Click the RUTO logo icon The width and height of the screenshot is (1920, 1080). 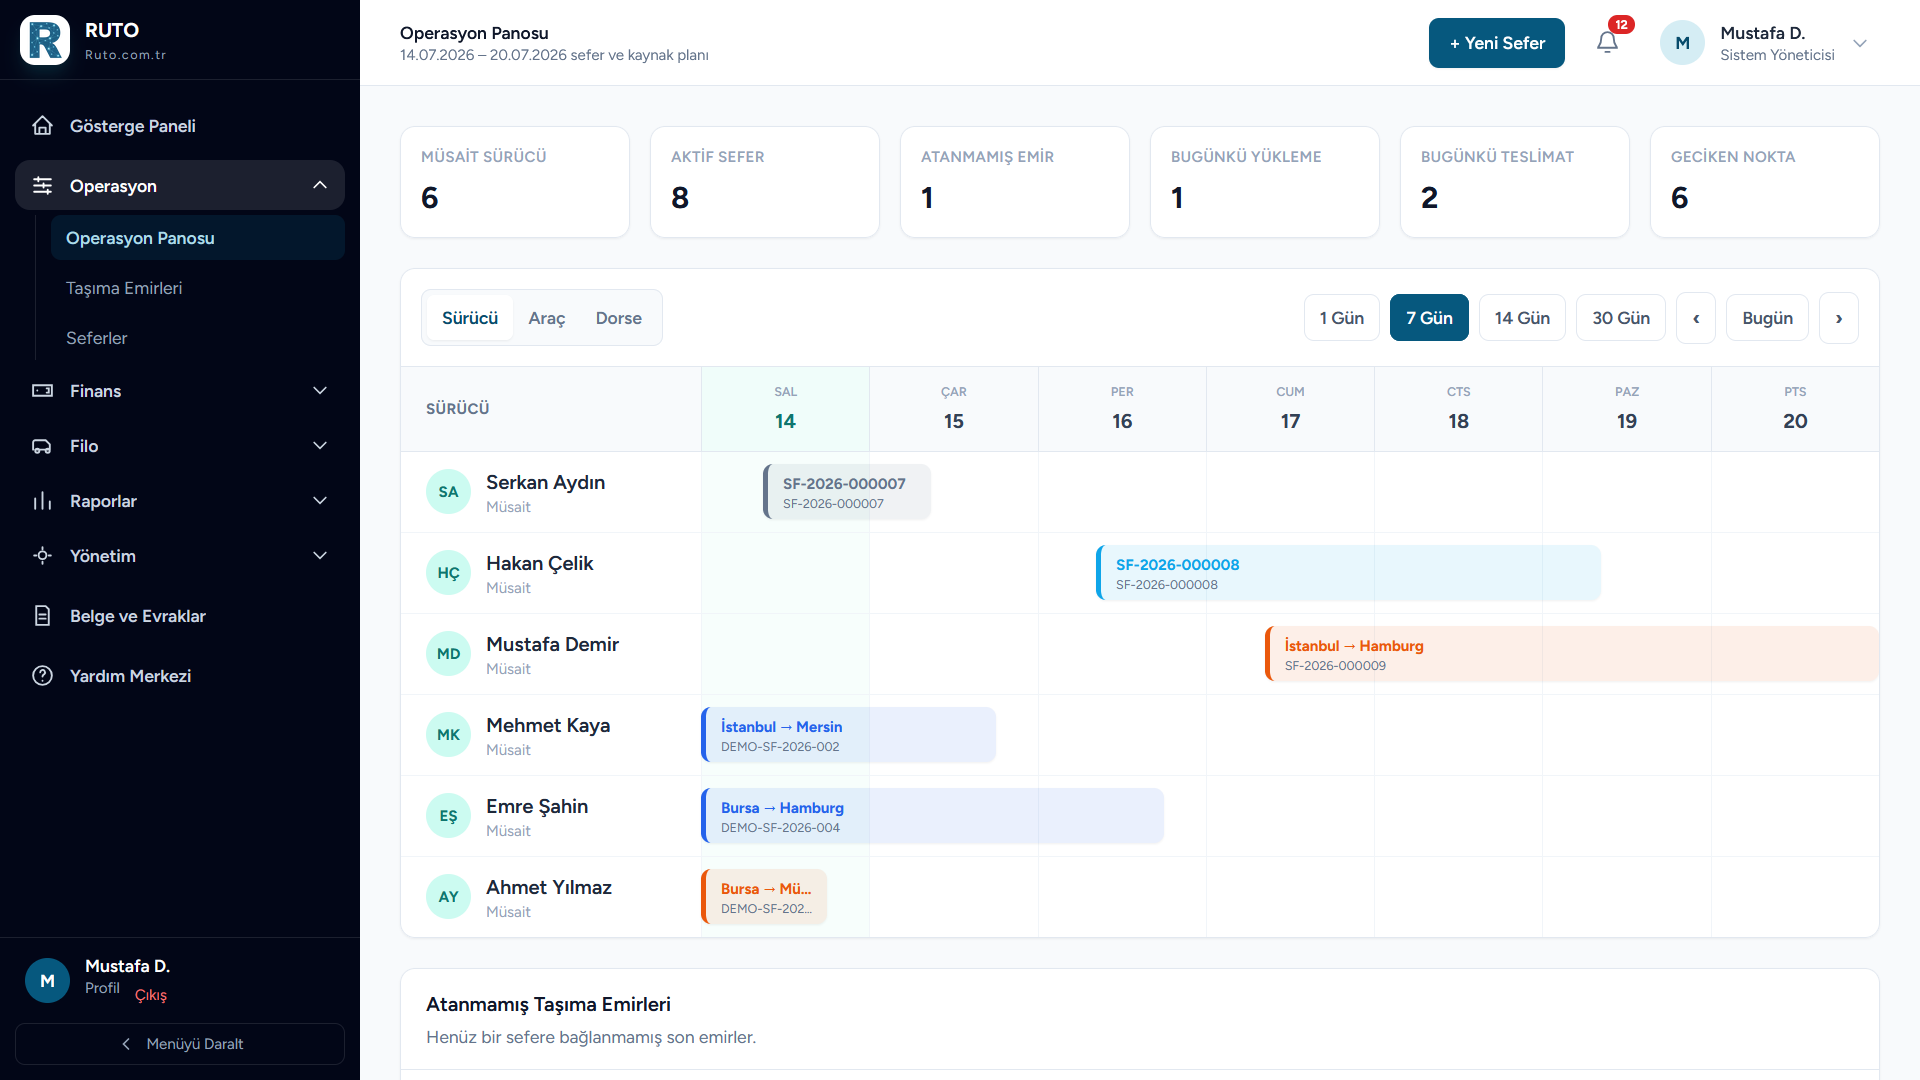click(45, 40)
